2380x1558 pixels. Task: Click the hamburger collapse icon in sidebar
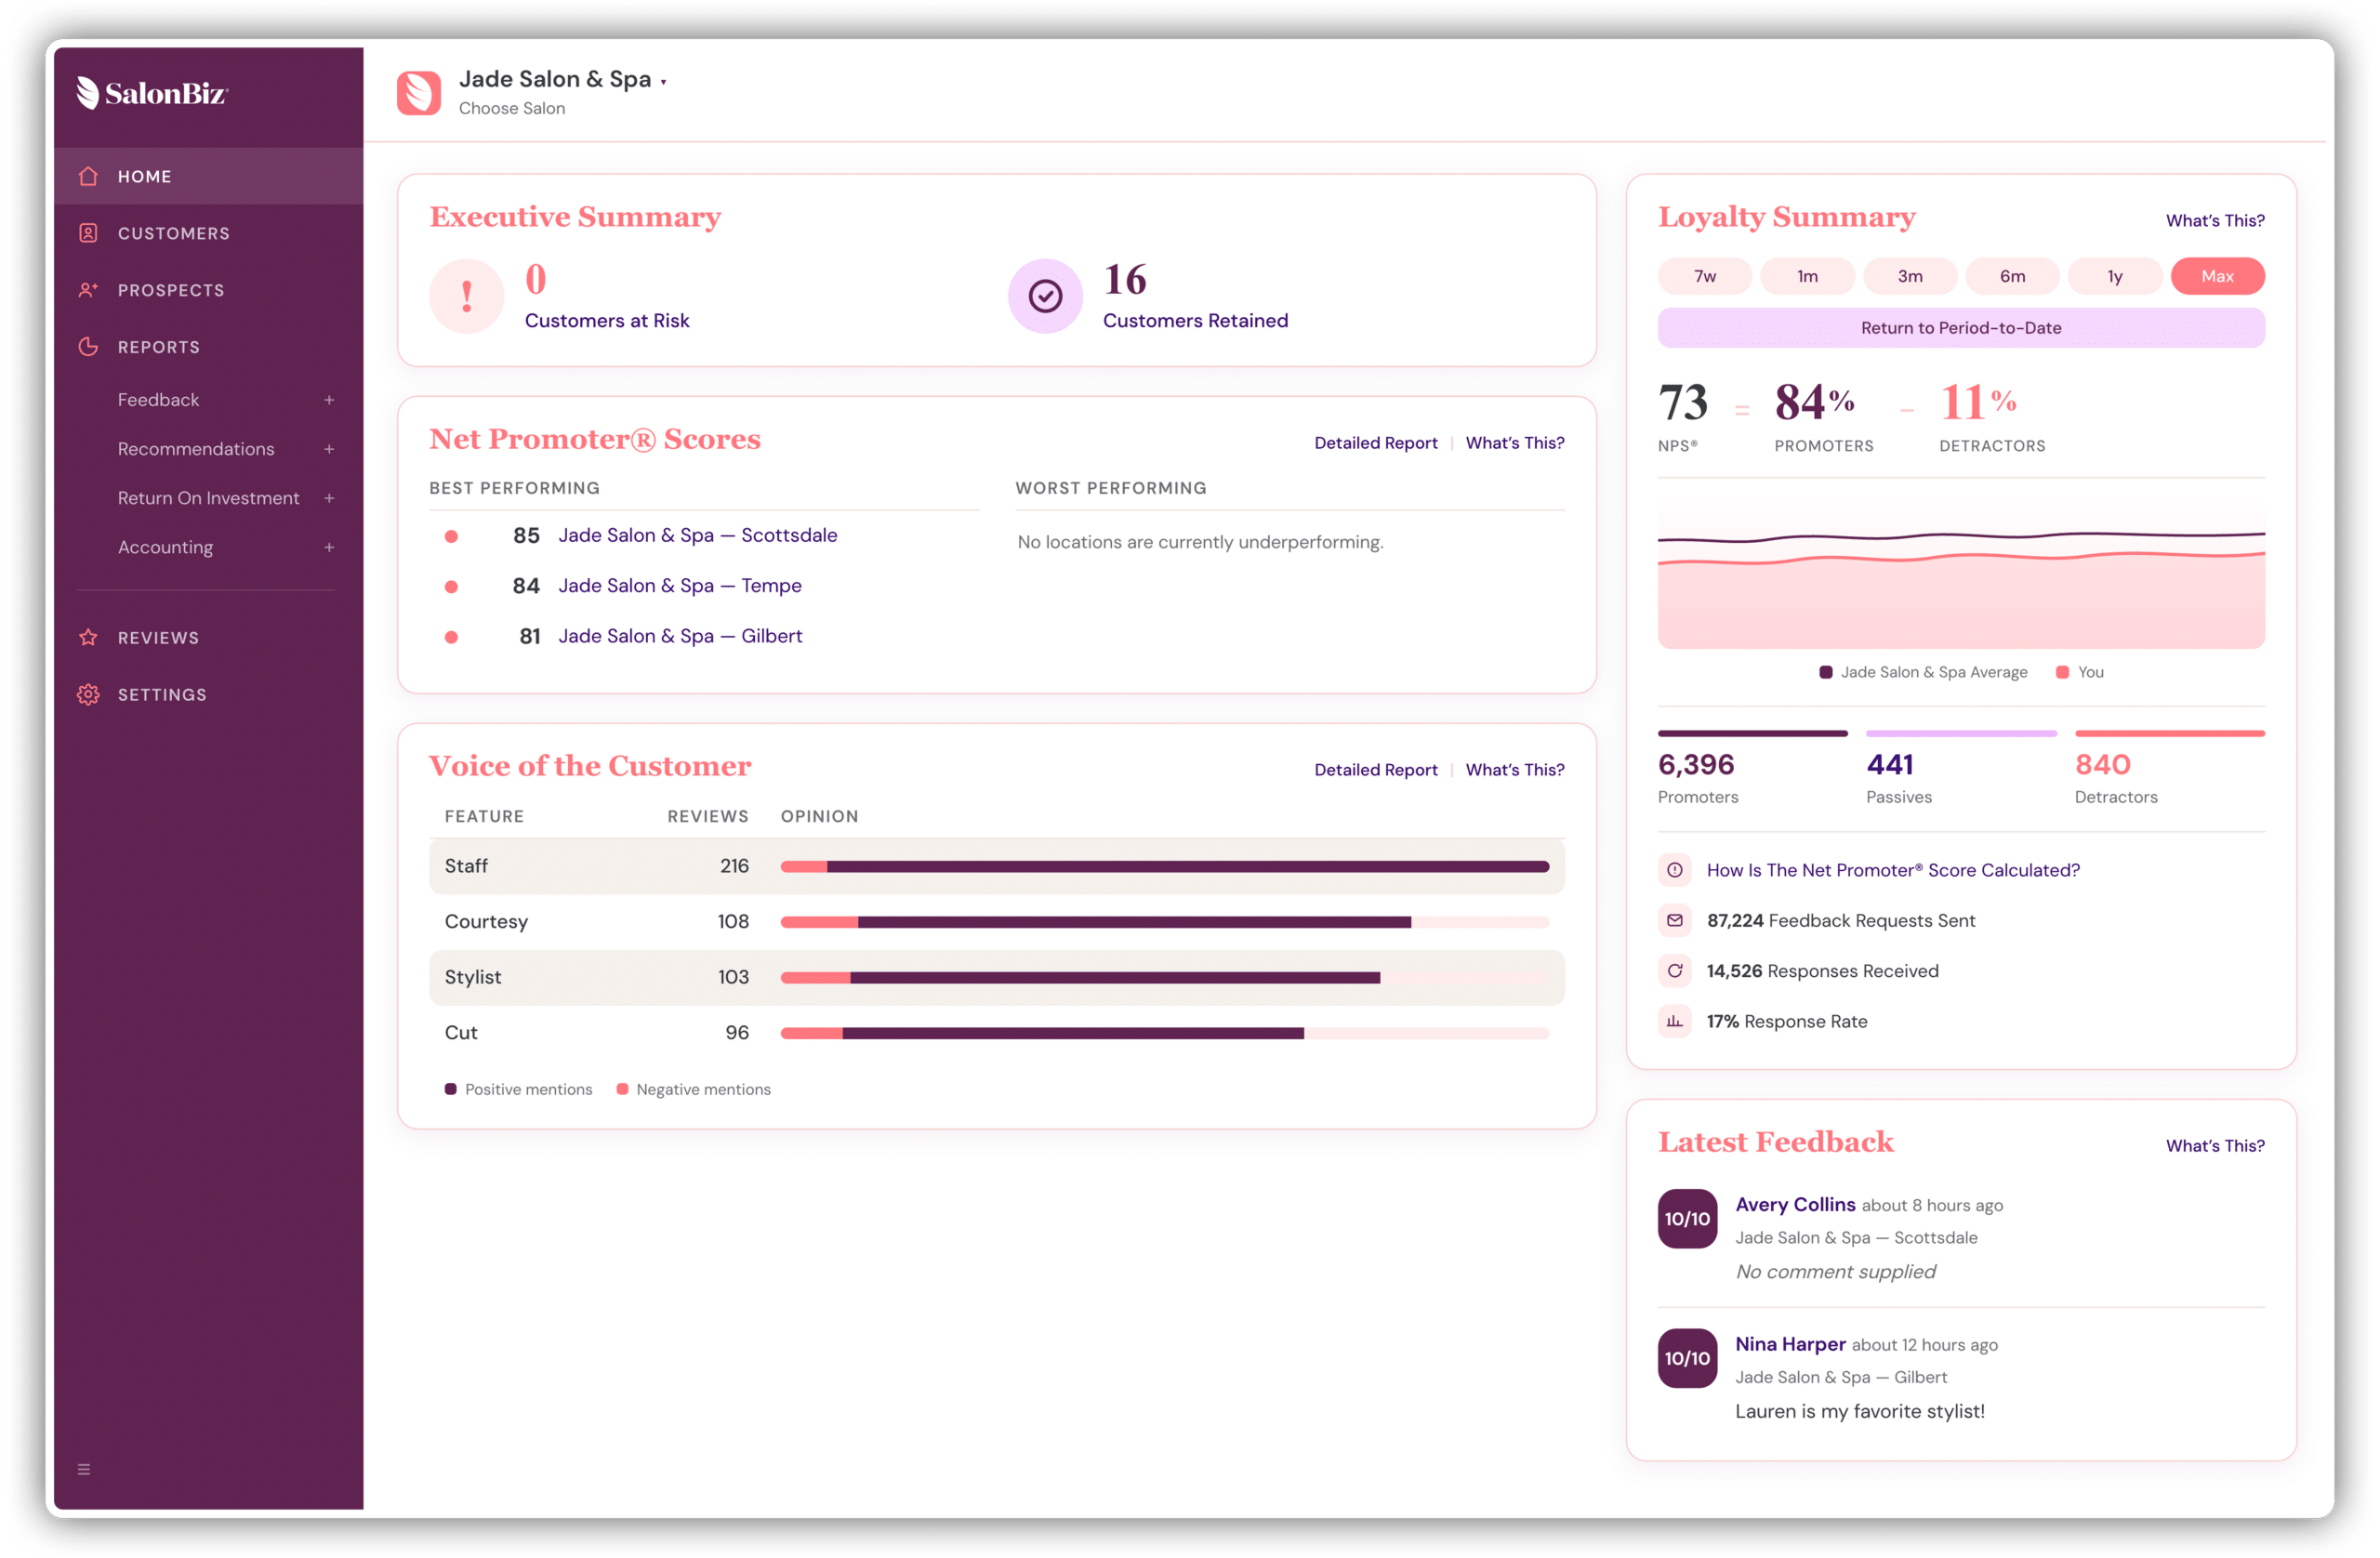click(x=84, y=1469)
